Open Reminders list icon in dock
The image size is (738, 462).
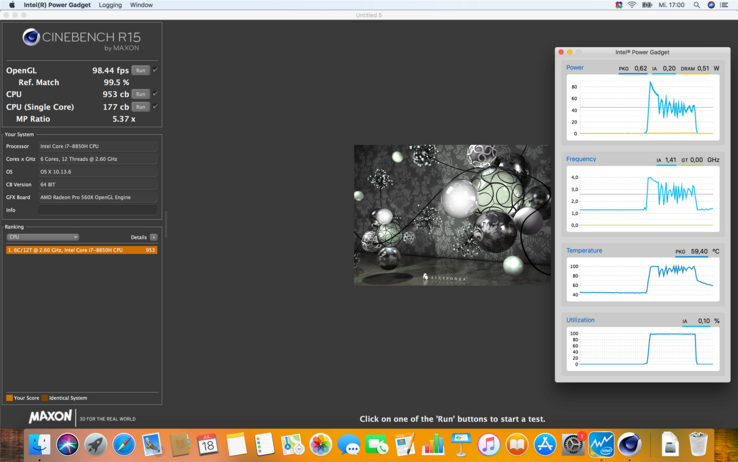coord(264,445)
